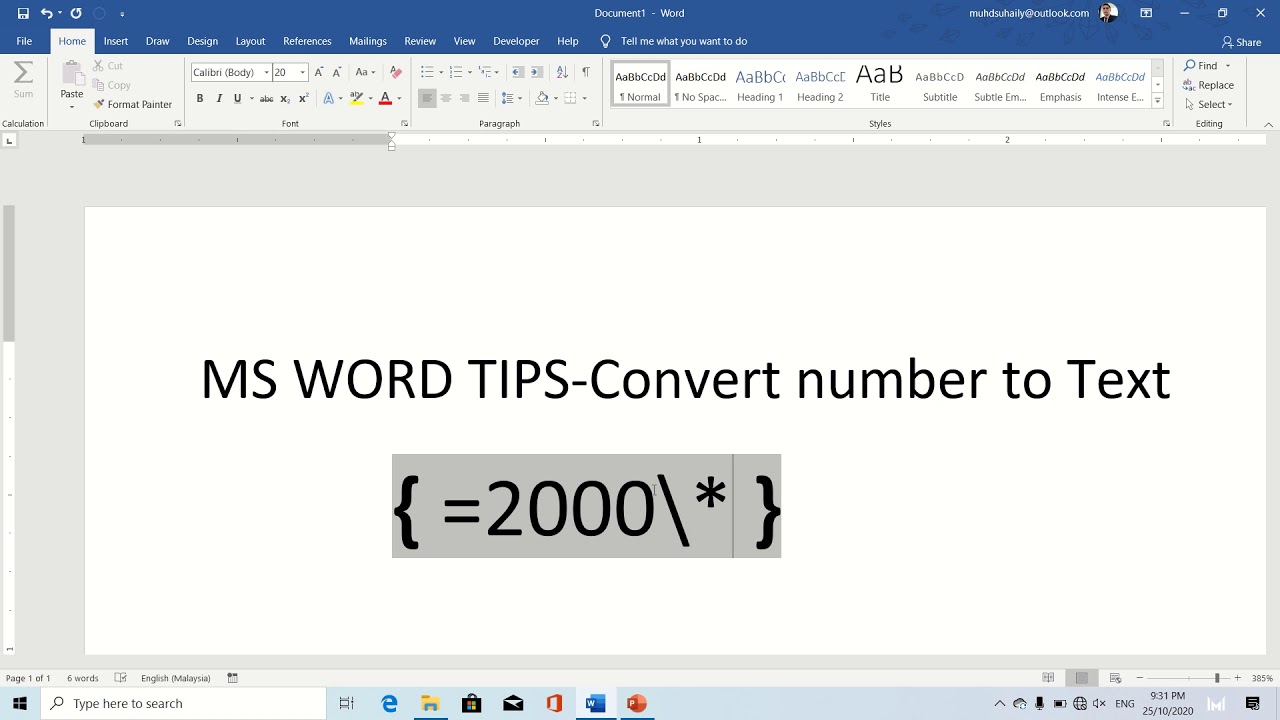1280x720 pixels.
Task: Apply the text highlight color
Action: pos(356,98)
